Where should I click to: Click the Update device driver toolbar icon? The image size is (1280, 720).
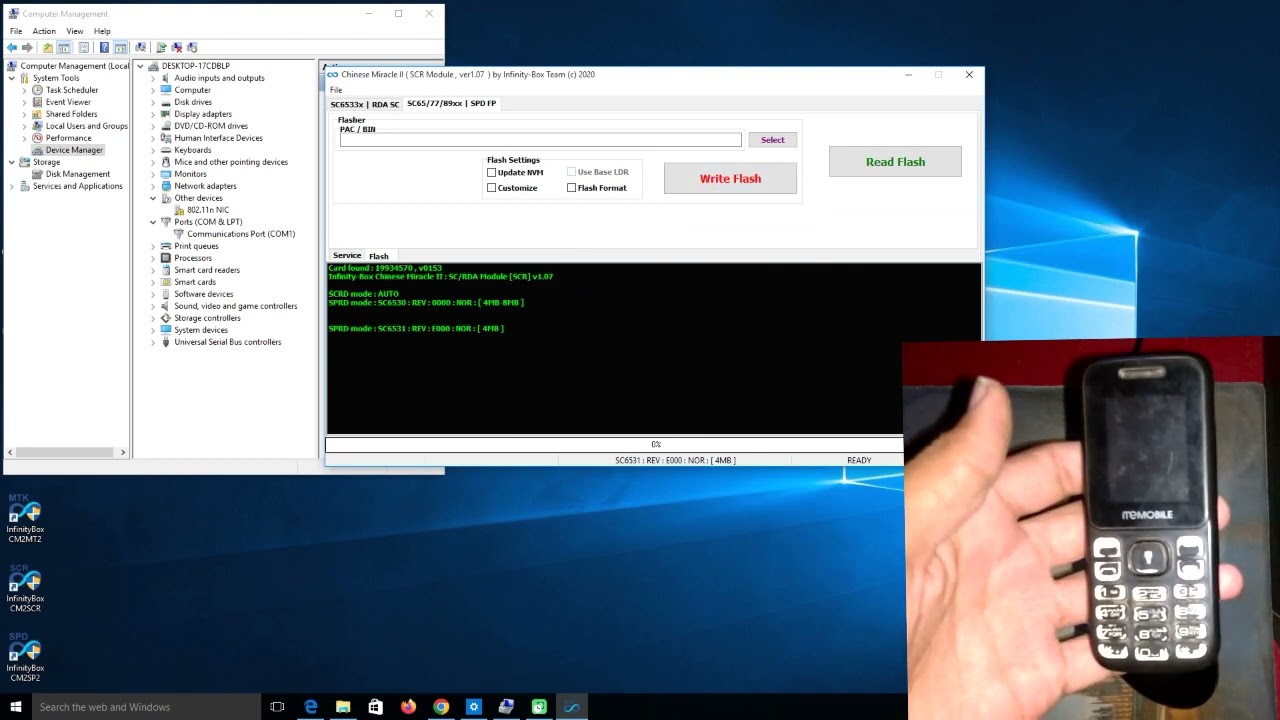tap(161, 47)
